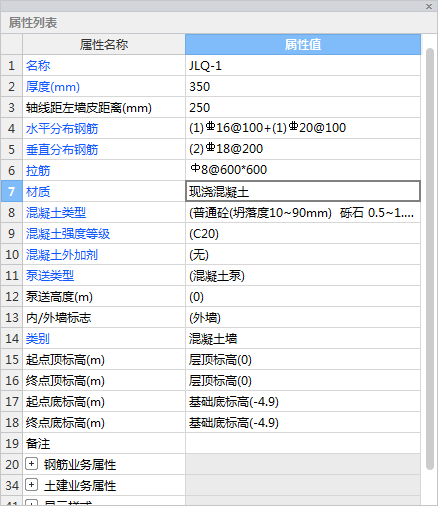
Task: Click the 混凝土外加剂 property link
Action: coord(62,255)
